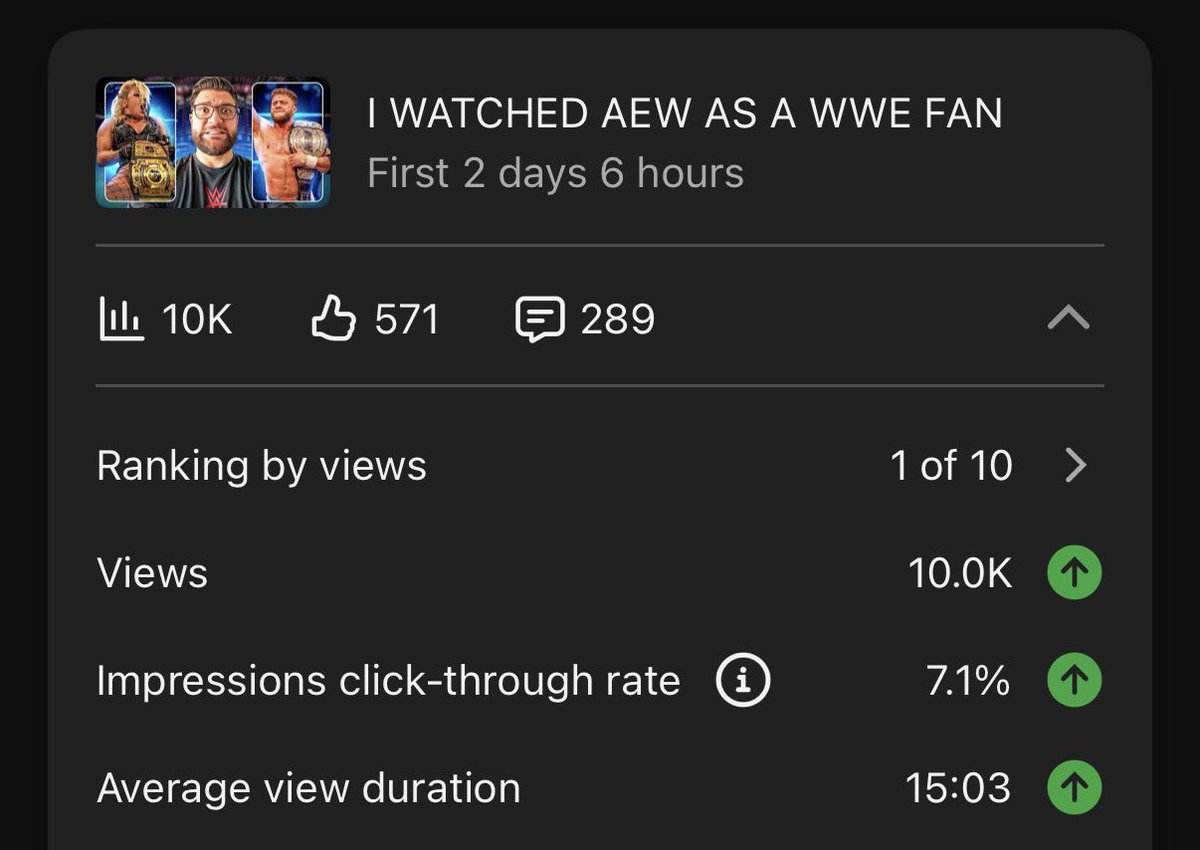
Task: Click Average view duration label
Action: pos(309,788)
